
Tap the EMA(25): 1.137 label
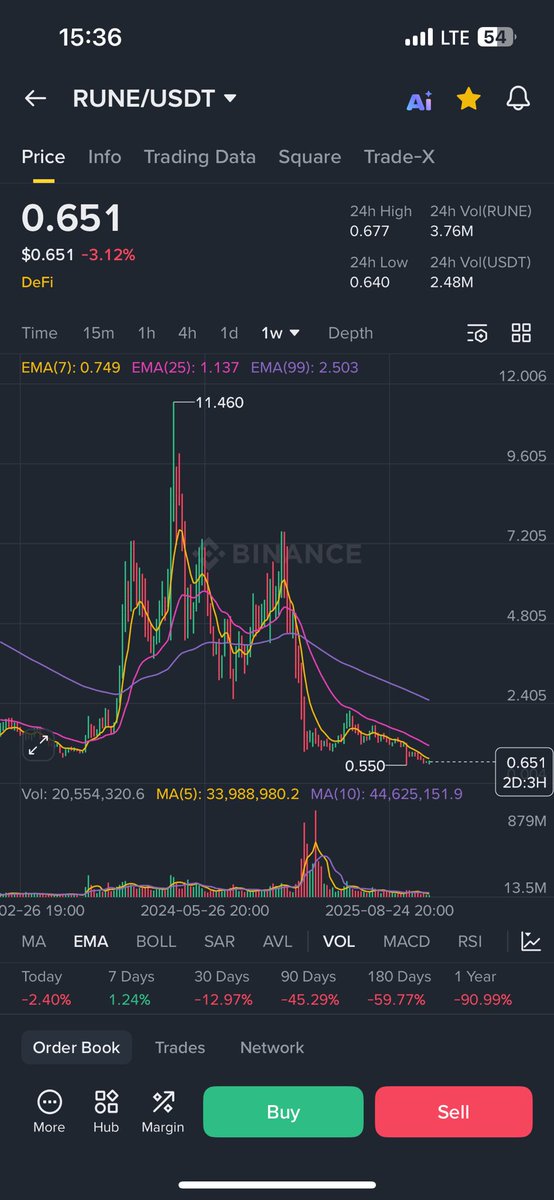pos(185,367)
